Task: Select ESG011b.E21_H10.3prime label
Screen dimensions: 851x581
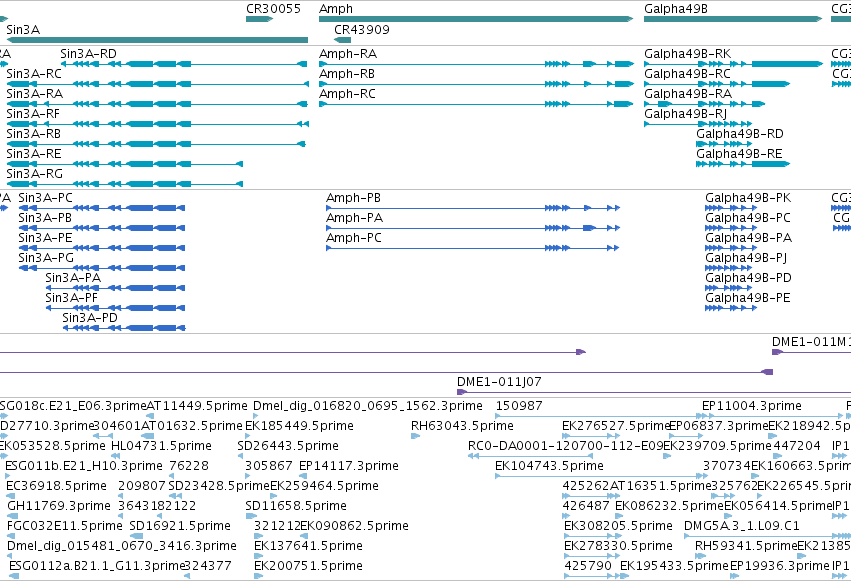Action: (x=84, y=467)
